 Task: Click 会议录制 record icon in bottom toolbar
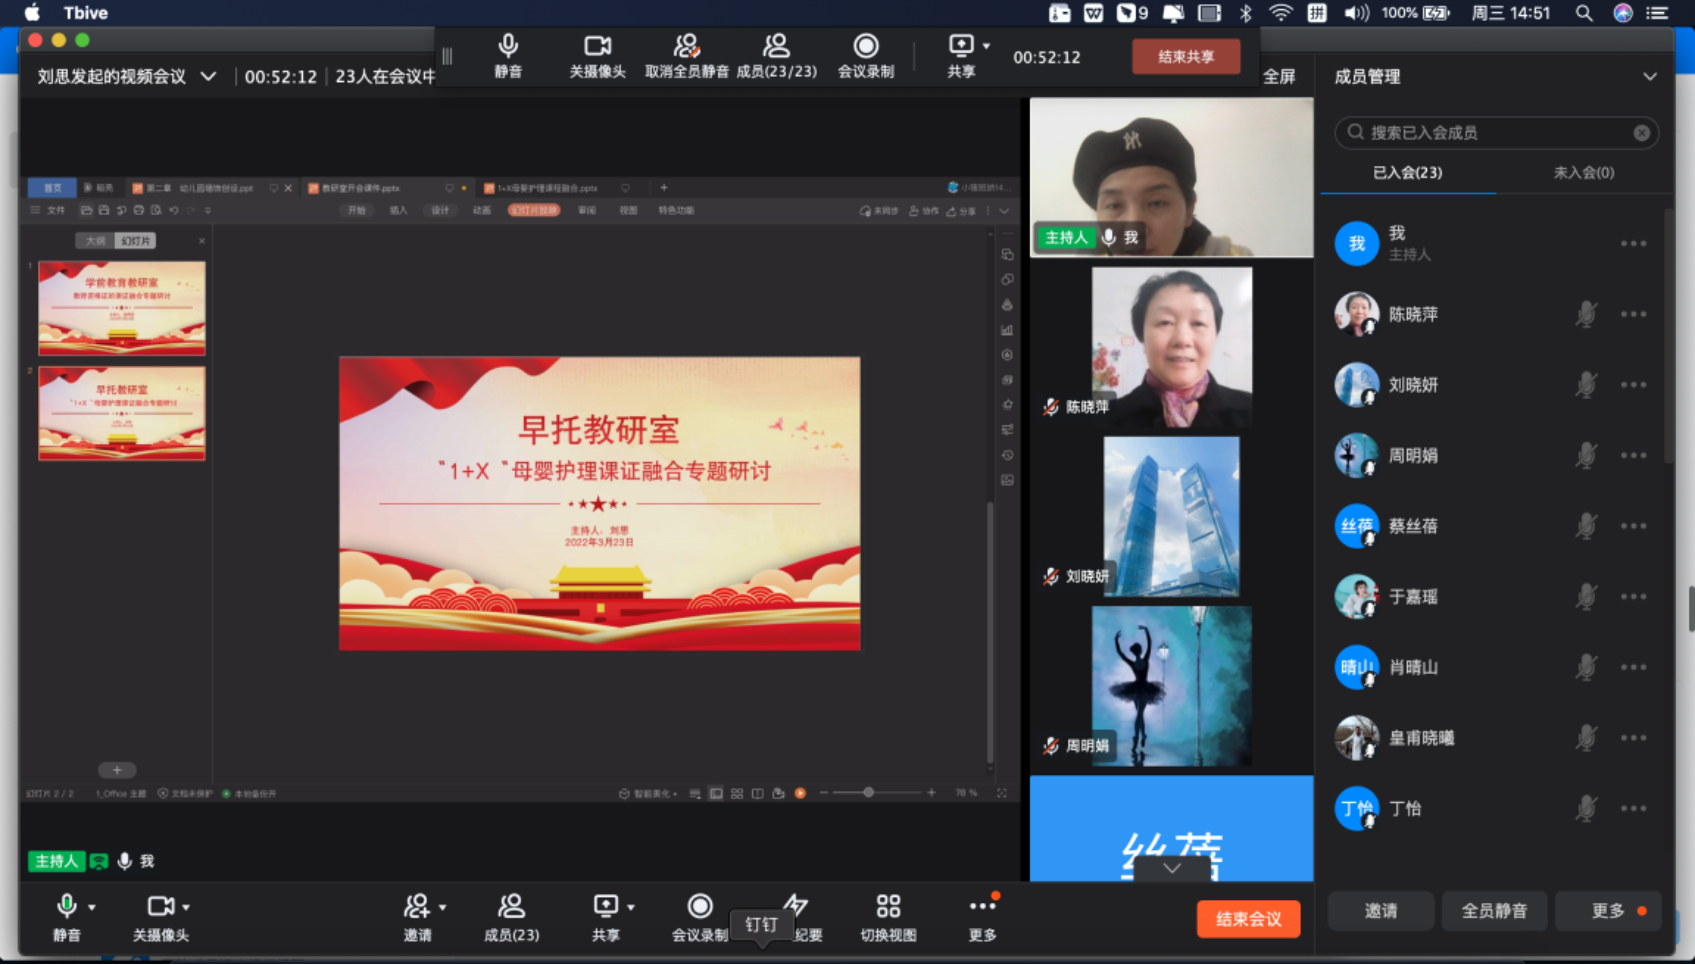699,917
